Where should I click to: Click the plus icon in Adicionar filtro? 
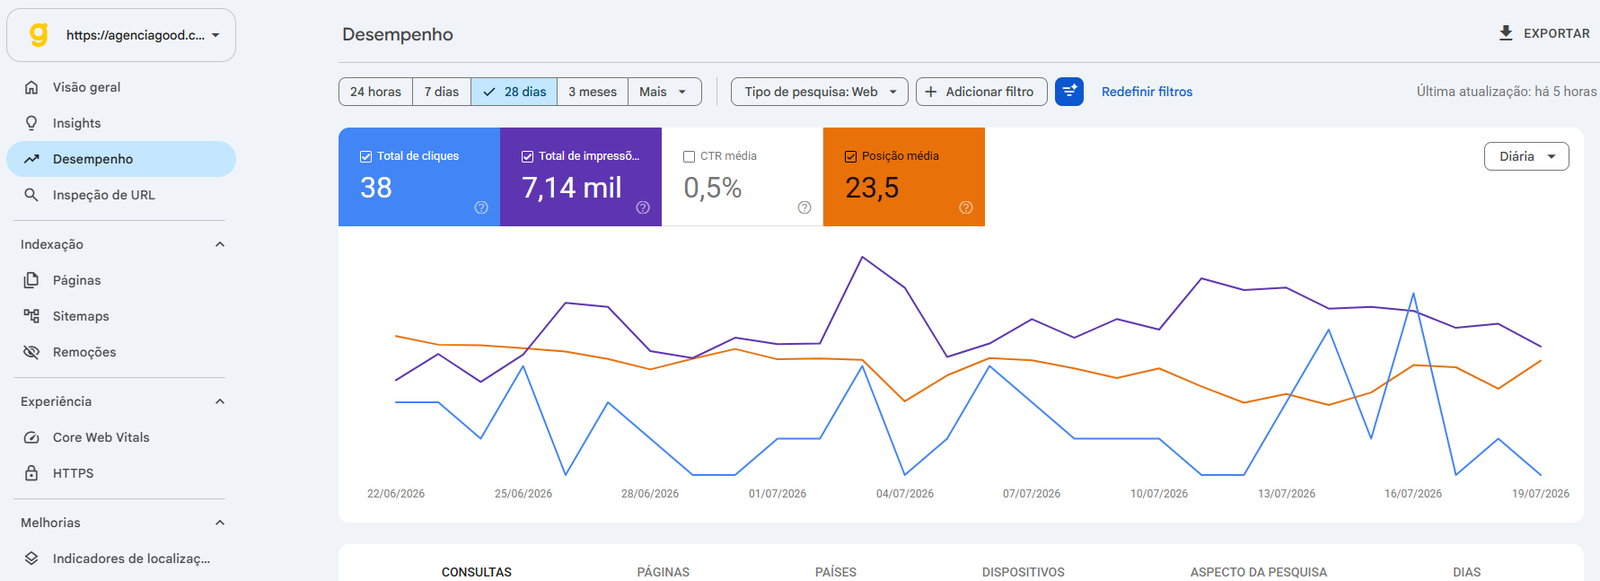click(x=931, y=91)
